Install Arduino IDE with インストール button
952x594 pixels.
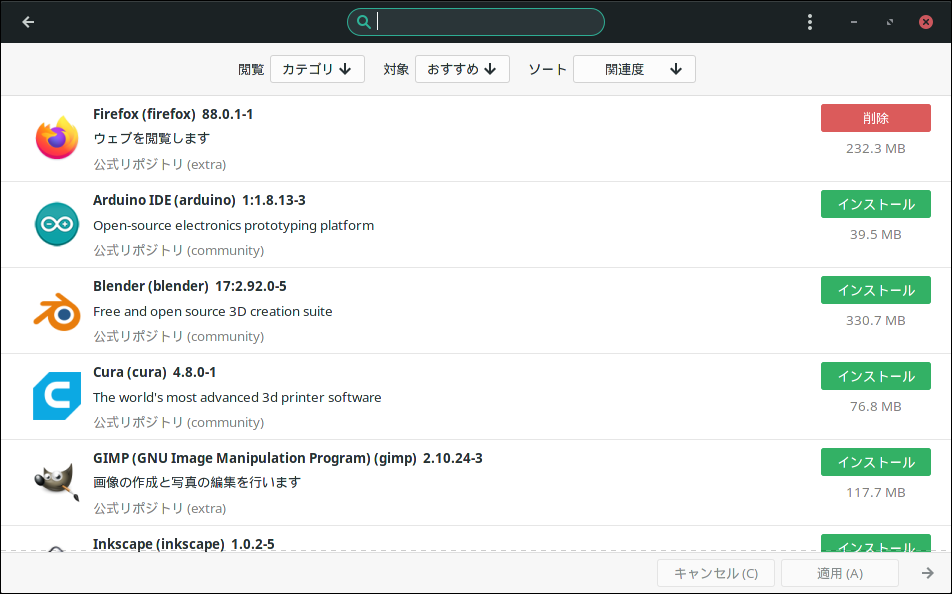click(876, 204)
